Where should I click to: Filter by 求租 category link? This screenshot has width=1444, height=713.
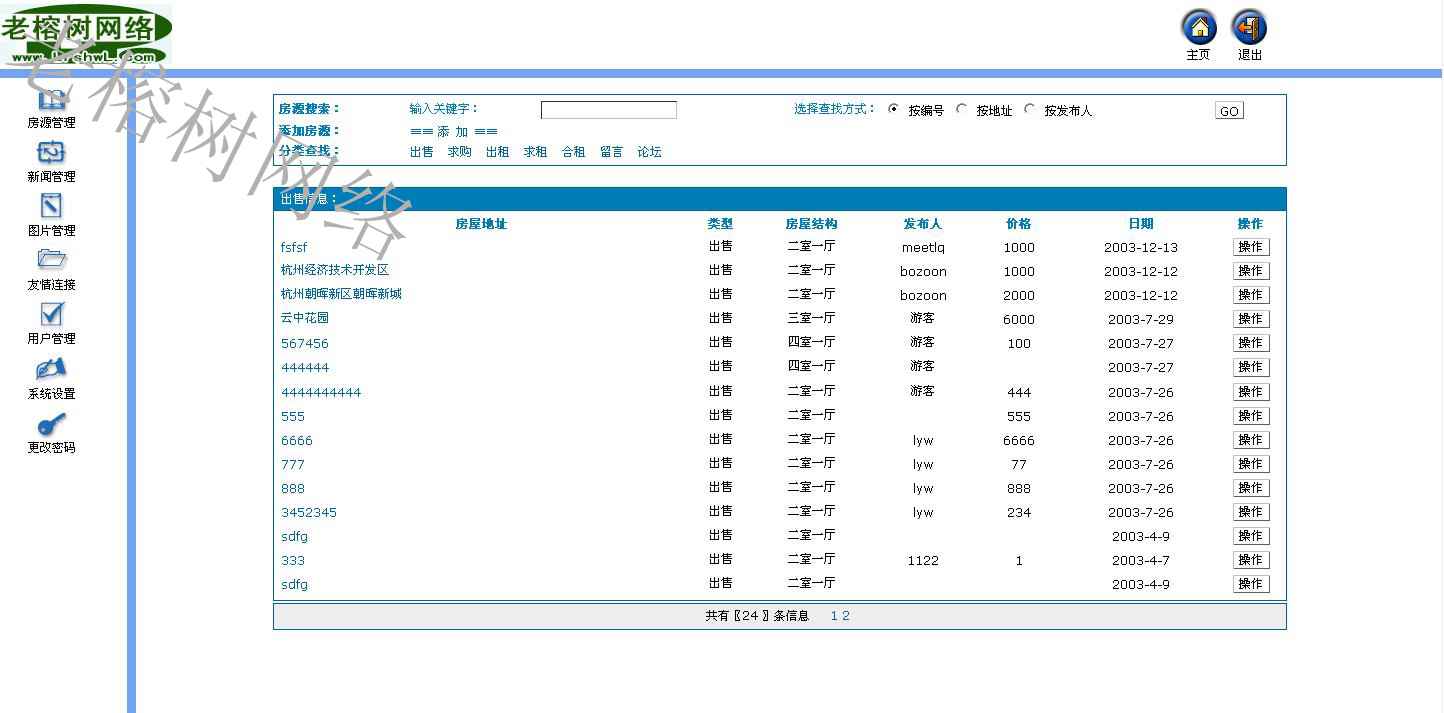point(536,152)
